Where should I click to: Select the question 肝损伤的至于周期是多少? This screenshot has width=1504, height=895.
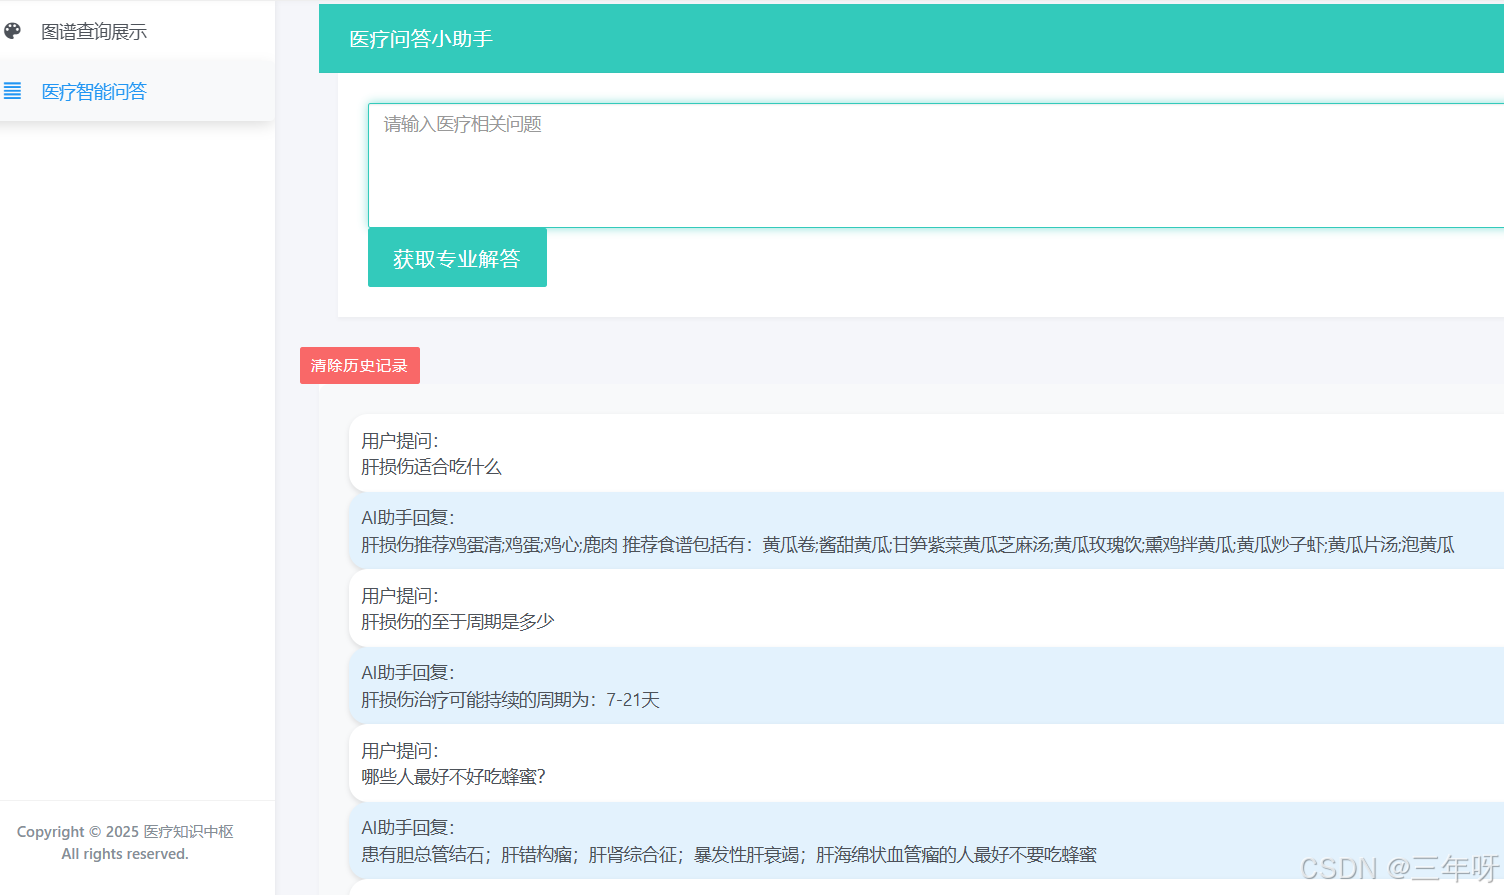point(457,622)
